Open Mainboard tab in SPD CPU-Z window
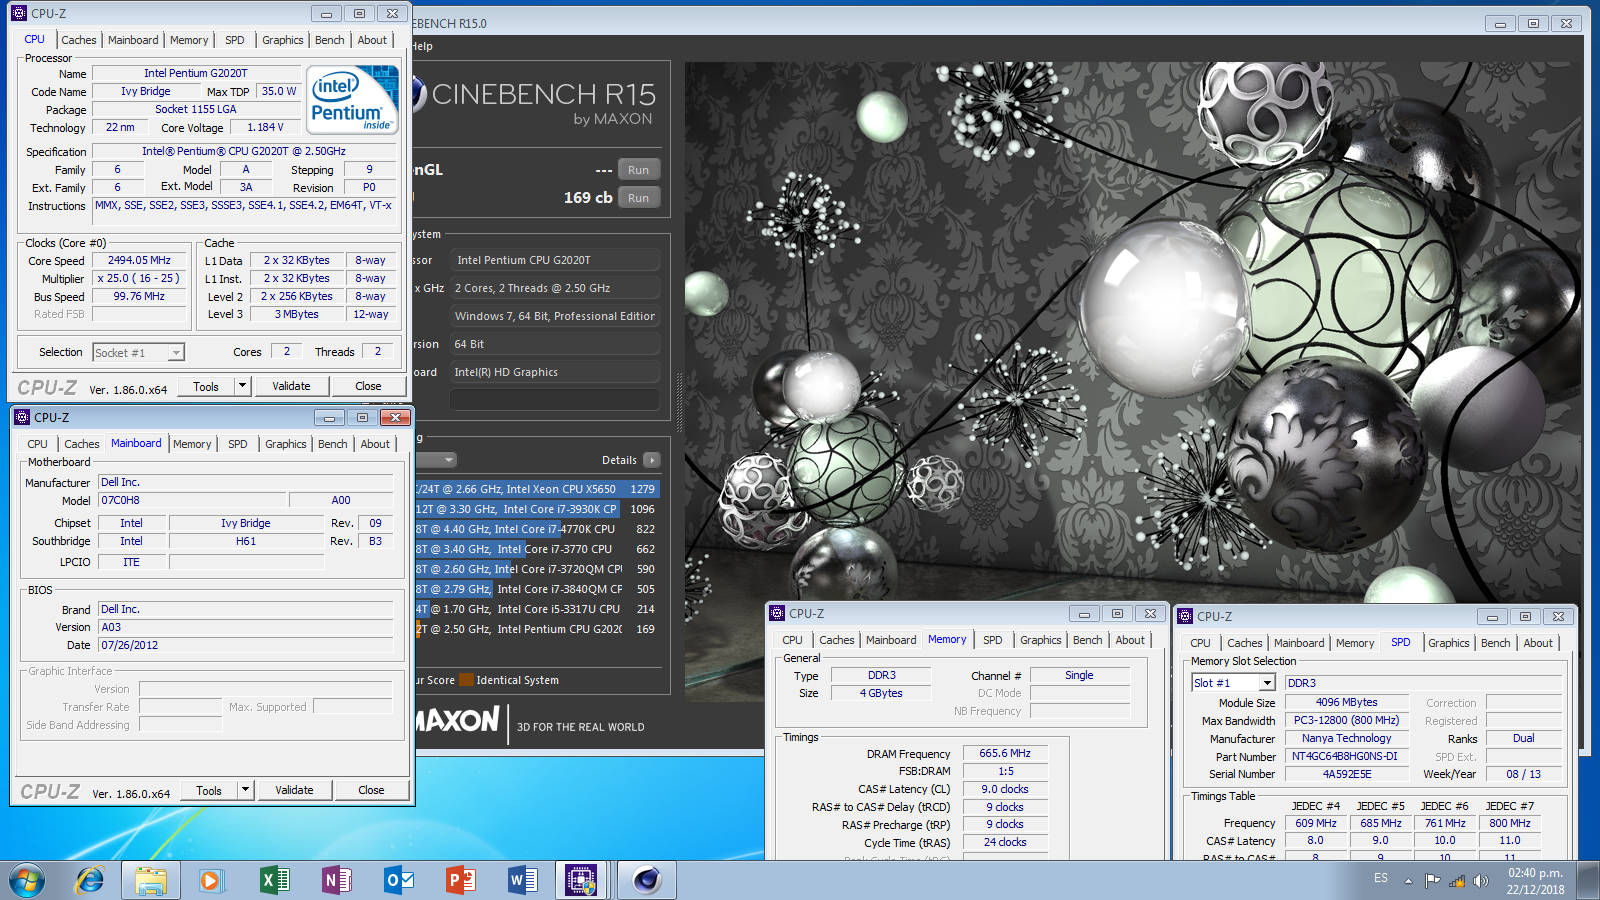Screen dimensions: 1600x900 pyautogui.click(x=1299, y=643)
